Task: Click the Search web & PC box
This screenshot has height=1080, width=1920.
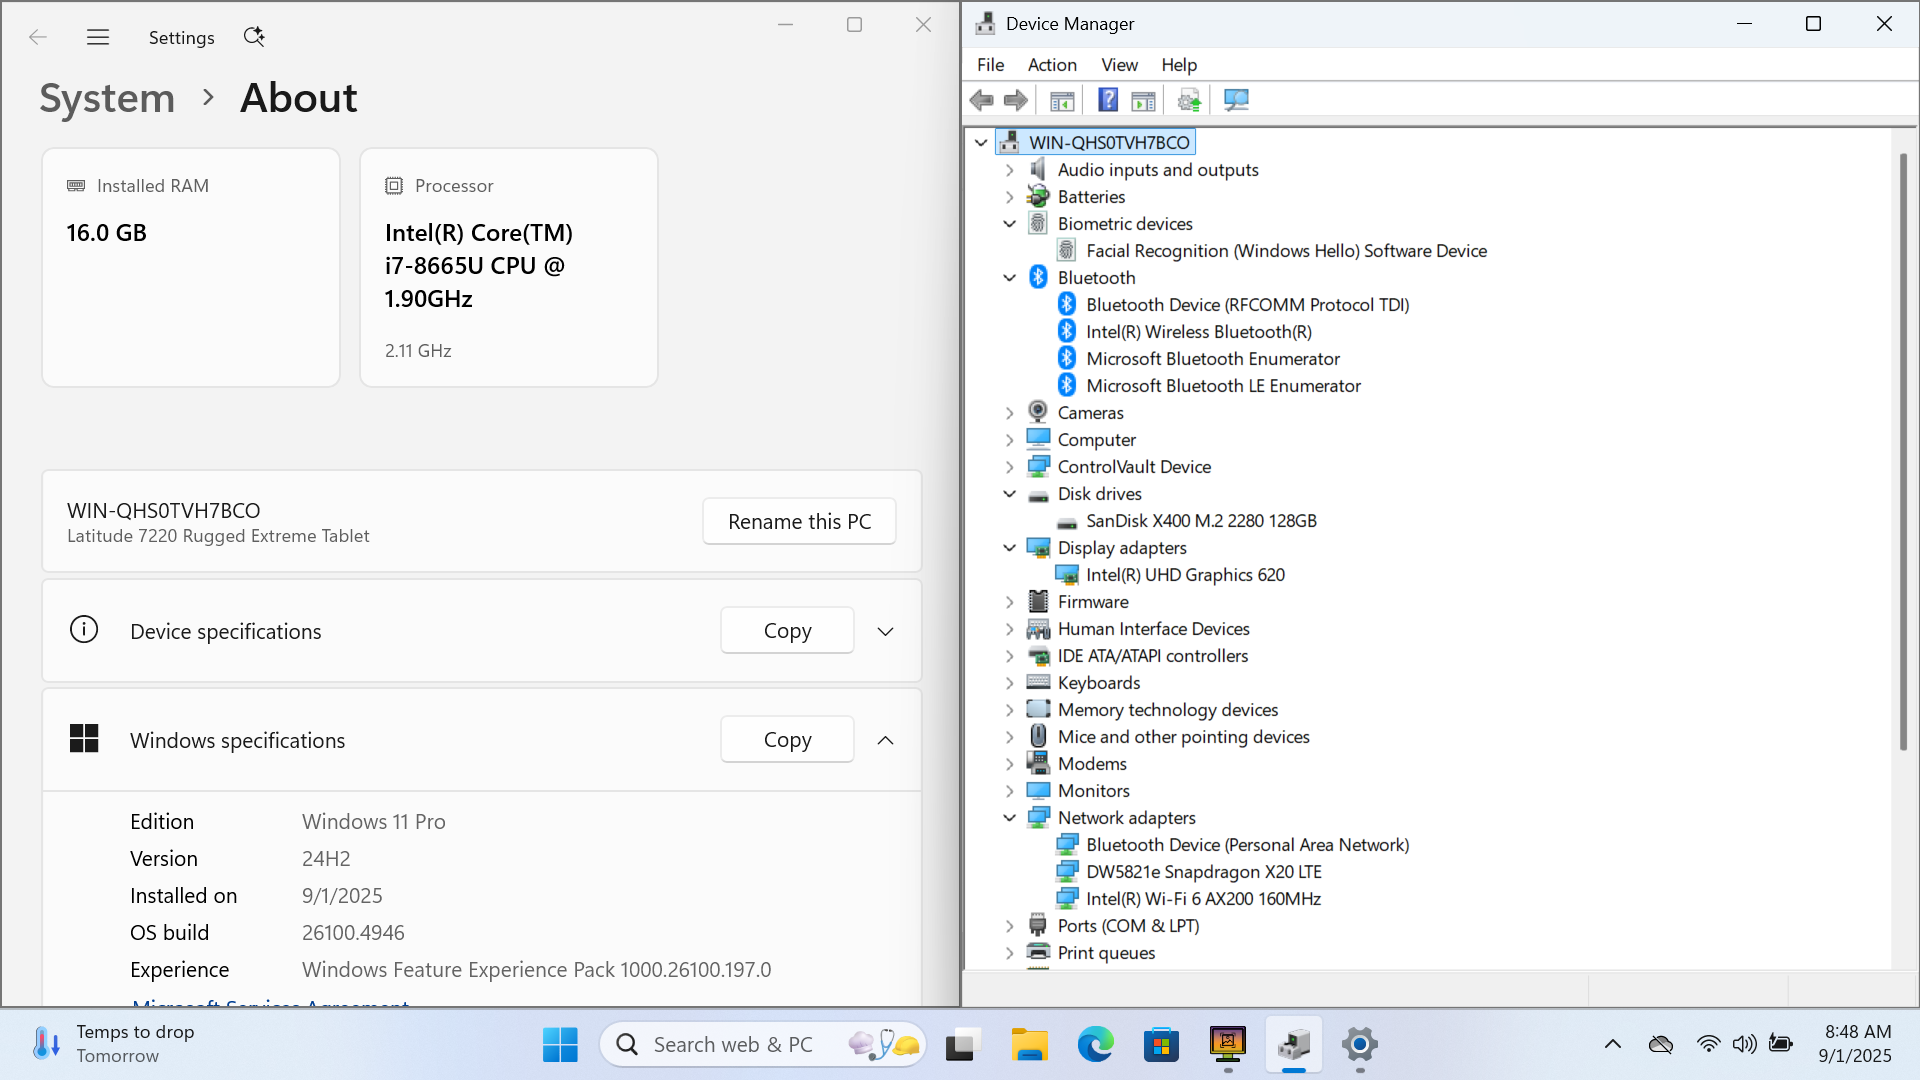Action: (x=762, y=1045)
